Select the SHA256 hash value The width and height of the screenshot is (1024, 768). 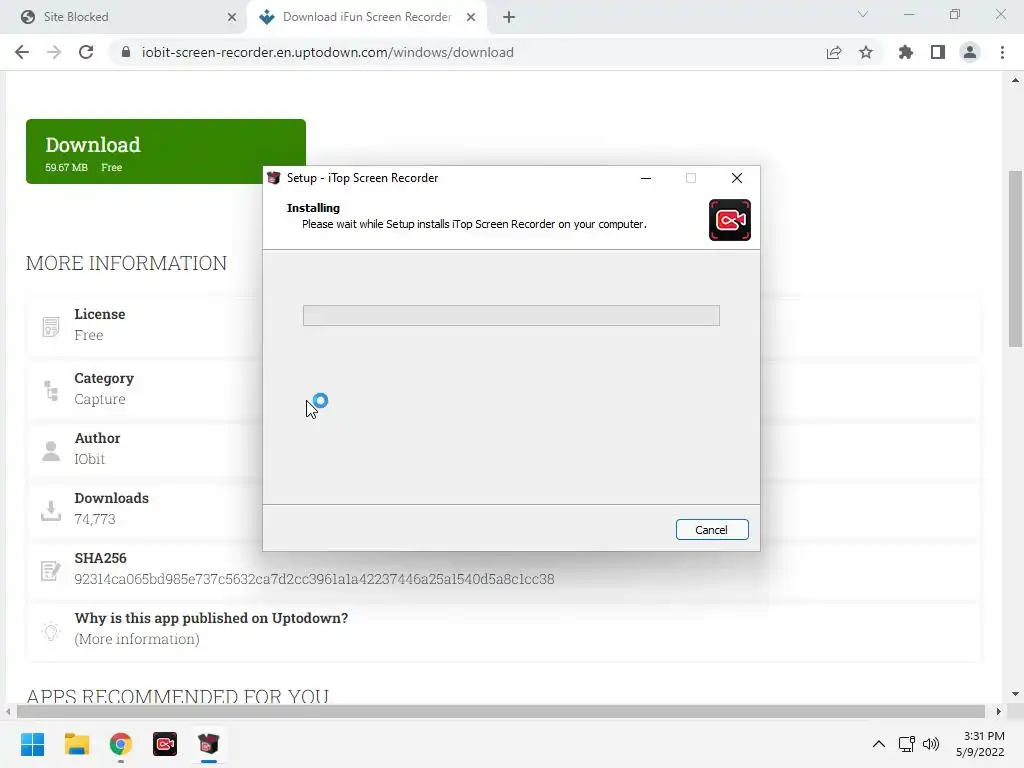(x=314, y=579)
